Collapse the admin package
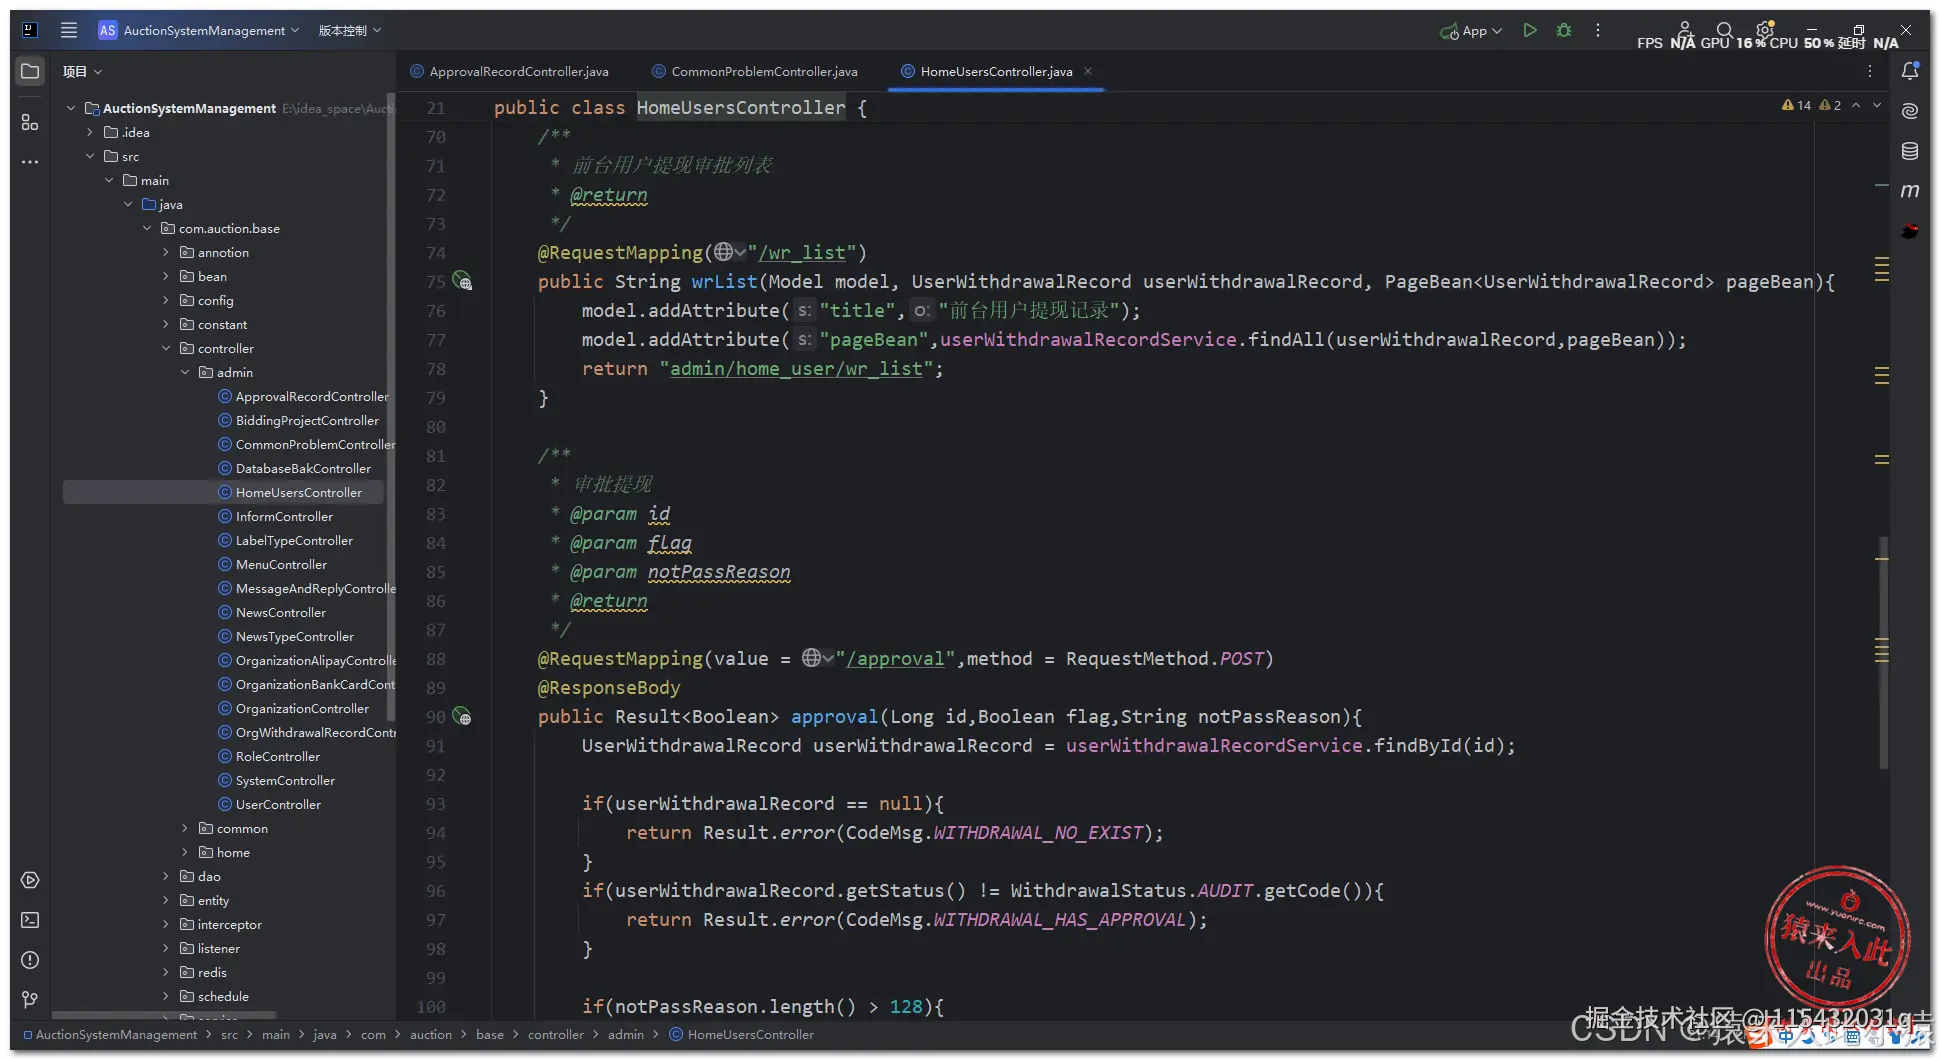Viewport: 1941px width, 1061px height. click(185, 372)
